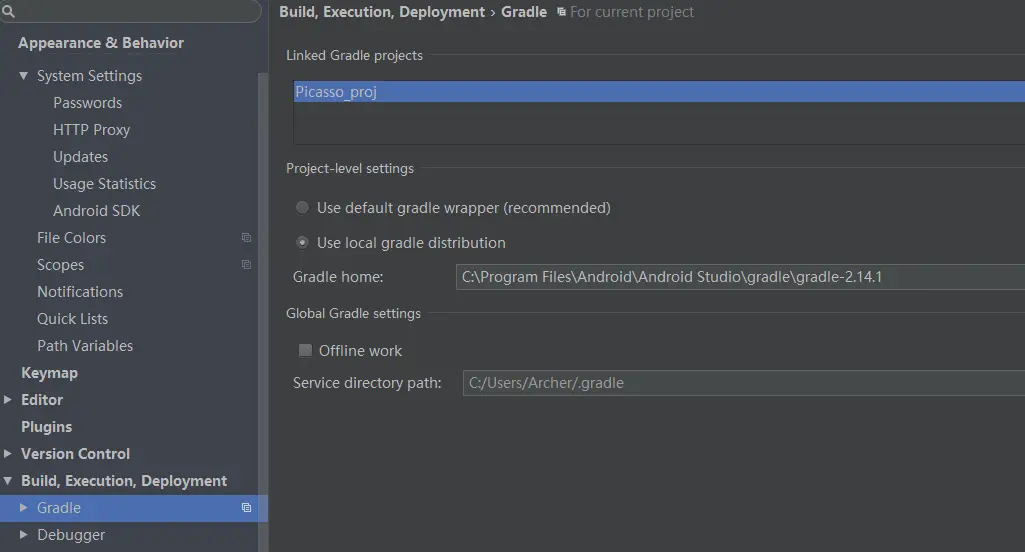
Task: Select the Version Control category label
Action: (x=75, y=453)
